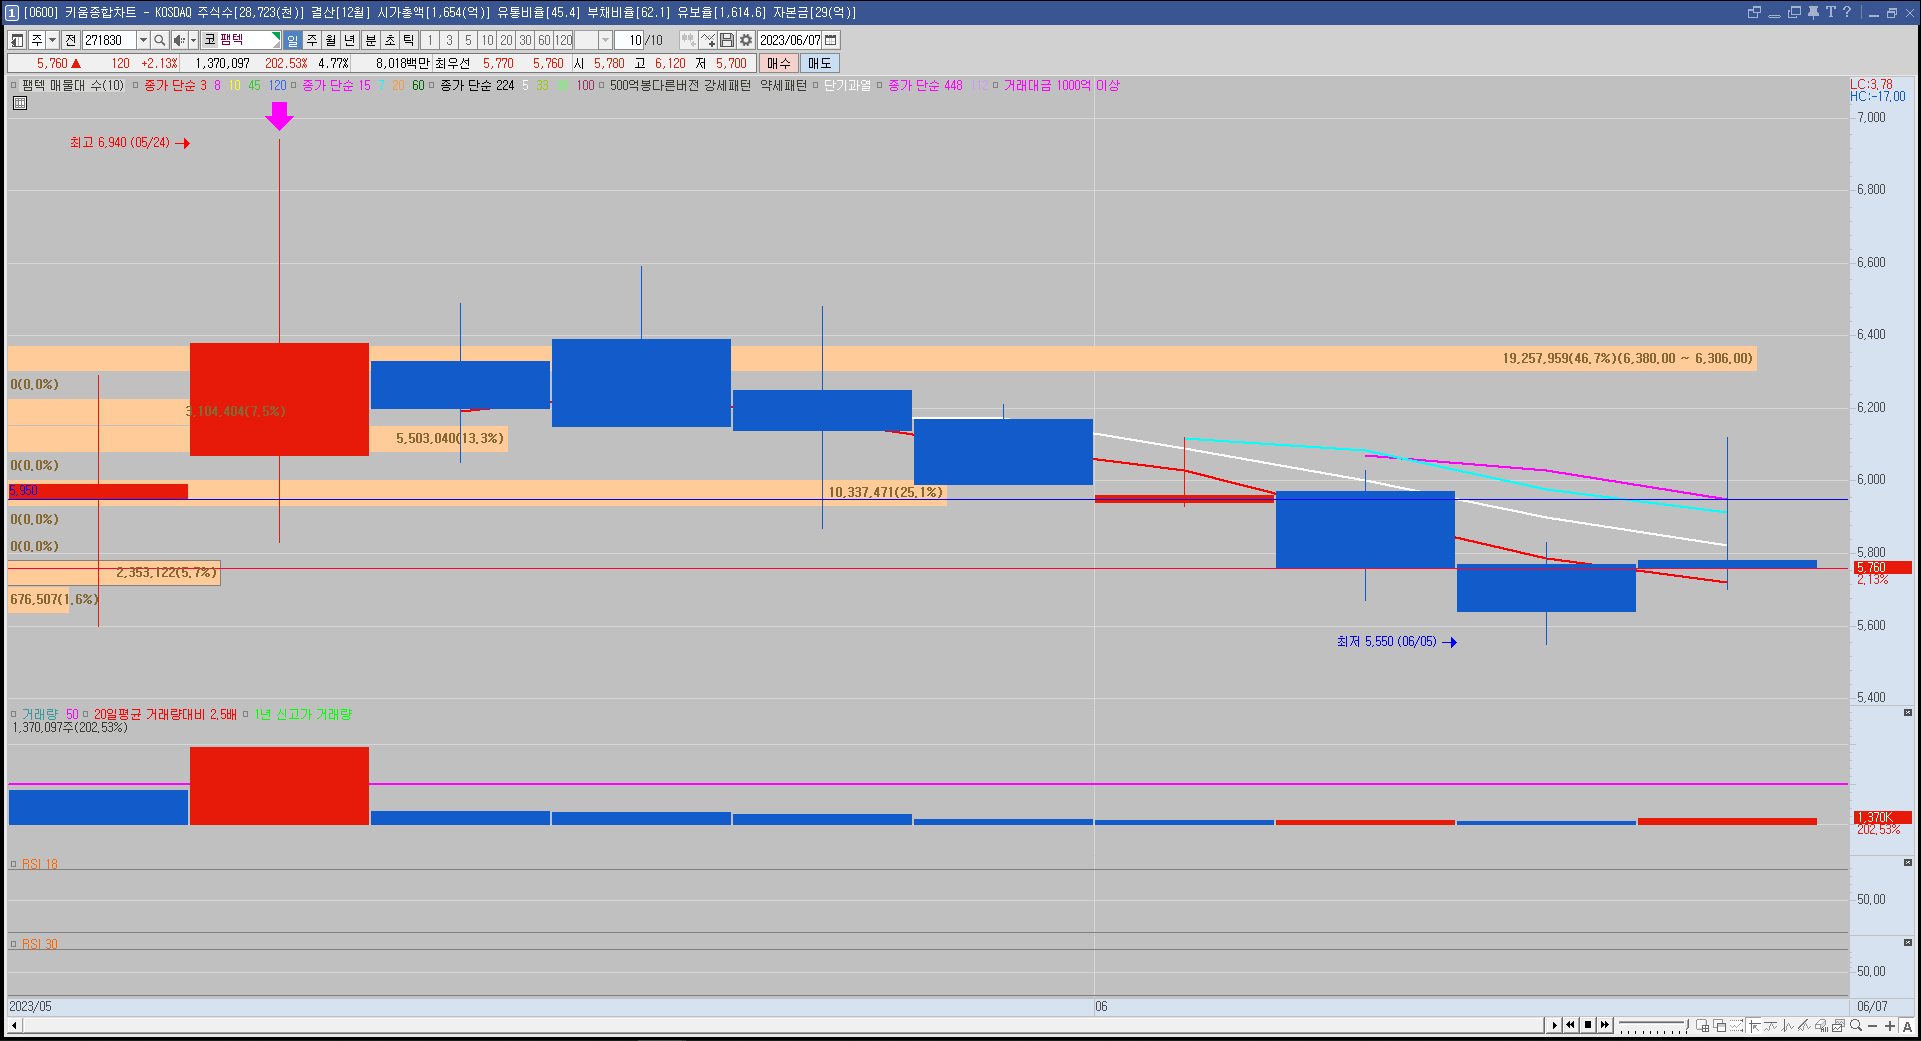Click the stock search magnifier icon
This screenshot has height=1041, width=1921.
[159, 40]
